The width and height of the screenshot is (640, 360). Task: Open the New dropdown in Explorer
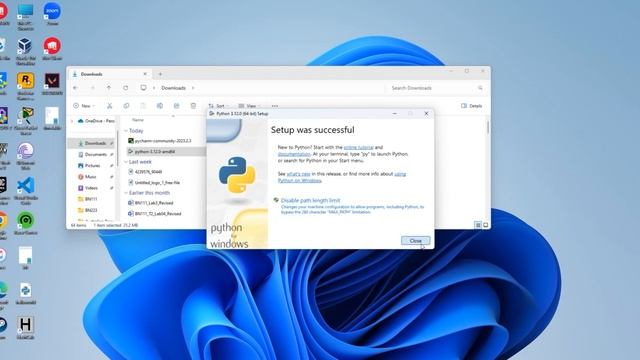84,106
